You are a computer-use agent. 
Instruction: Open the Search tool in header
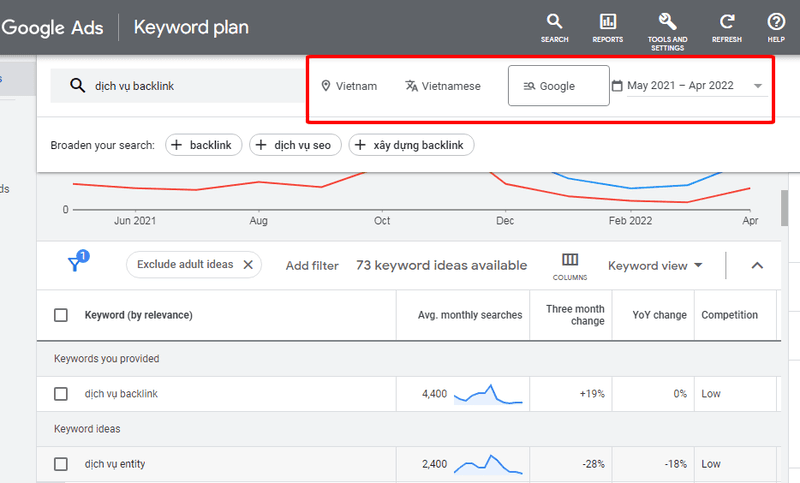coord(555,28)
